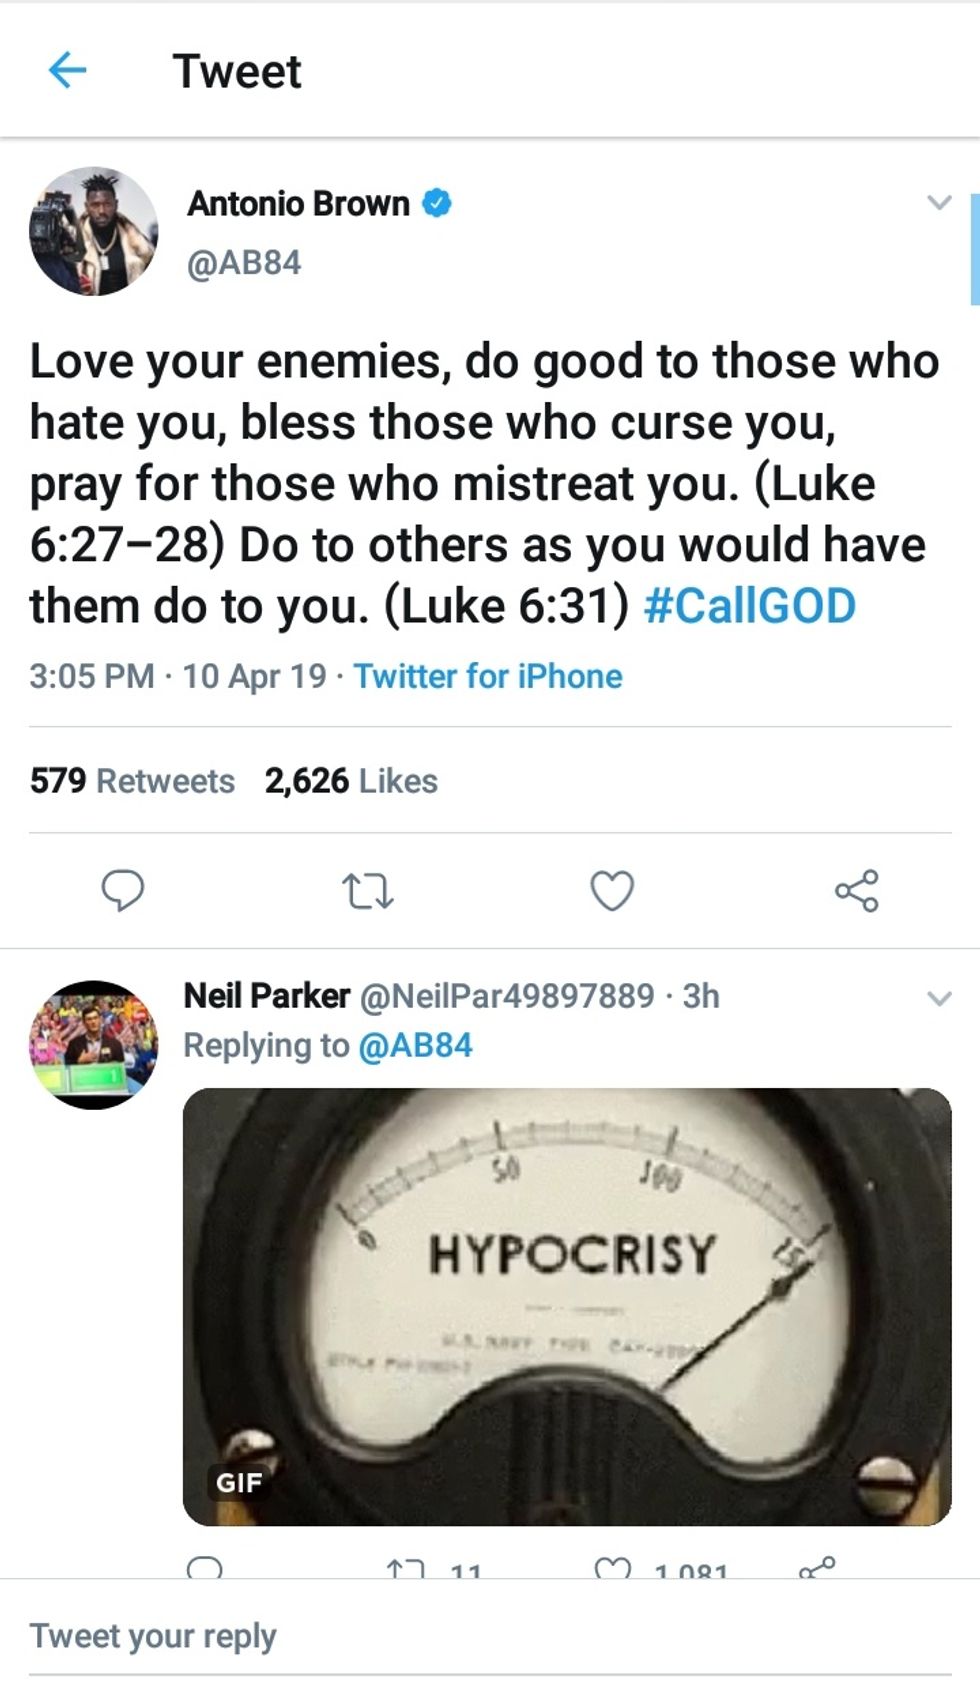Like Antonio Brown's tweet
Screen dimensions: 980x1688
point(612,890)
